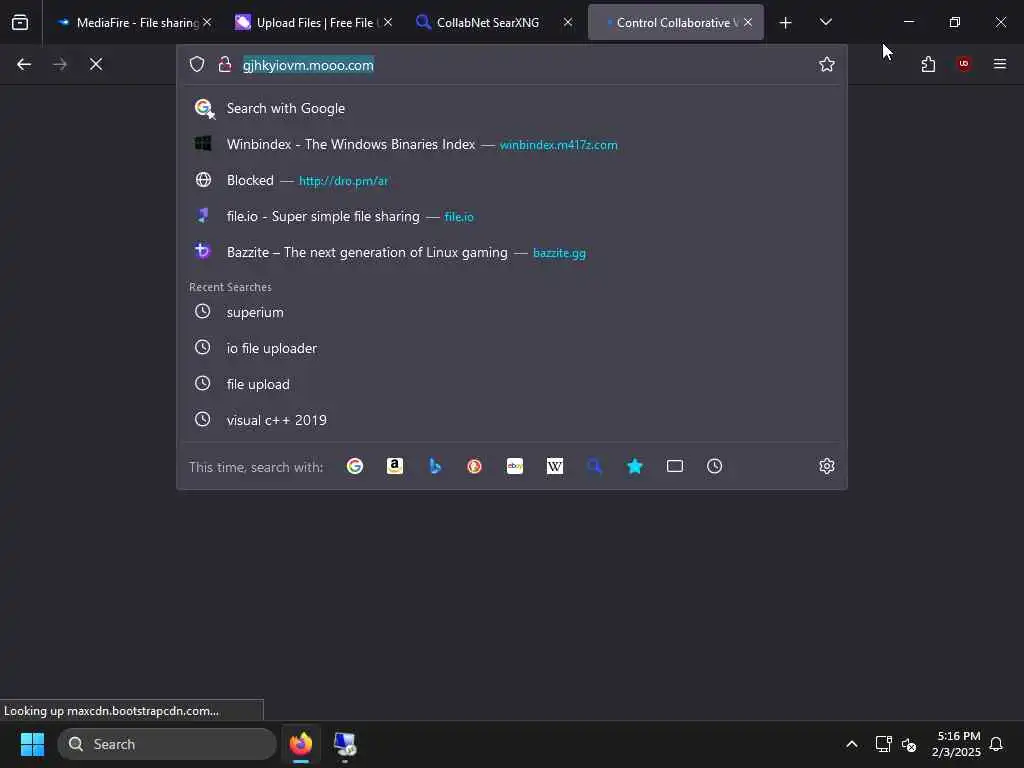Select the Control Collaborative tab

[x=675, y=22]
